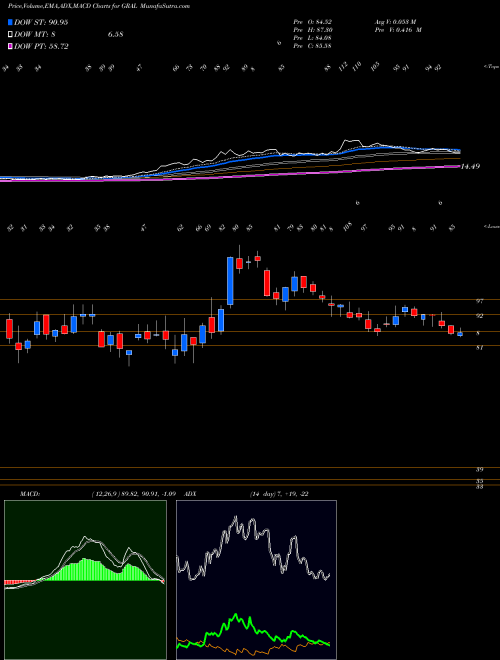Click the magenta DOW PT legend swatch
The image size is (500, 660).
(10, 46)
